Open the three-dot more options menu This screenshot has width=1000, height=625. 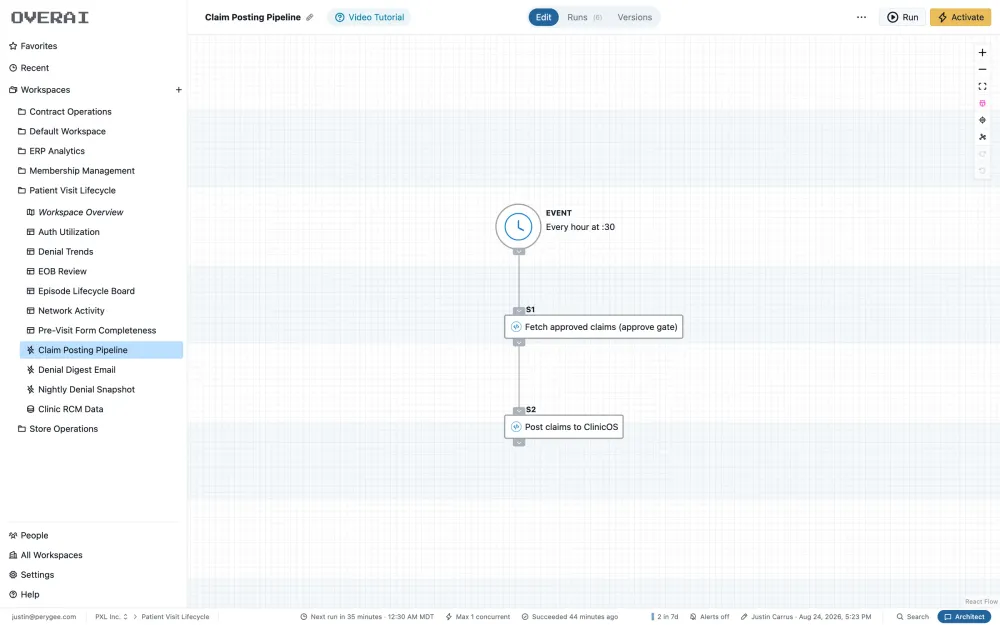pyautogui.click(x=862, y=17)
